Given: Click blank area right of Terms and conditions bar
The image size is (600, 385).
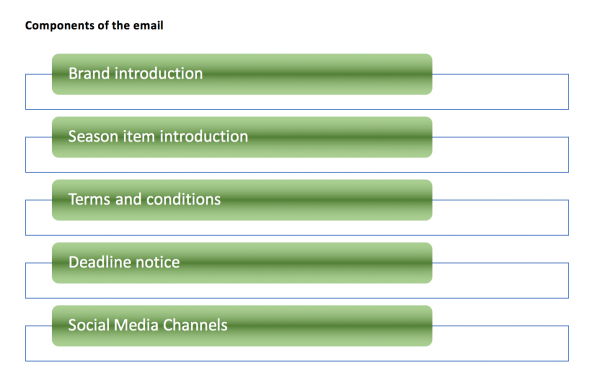Looking at the screenshot, I should 501,217.
